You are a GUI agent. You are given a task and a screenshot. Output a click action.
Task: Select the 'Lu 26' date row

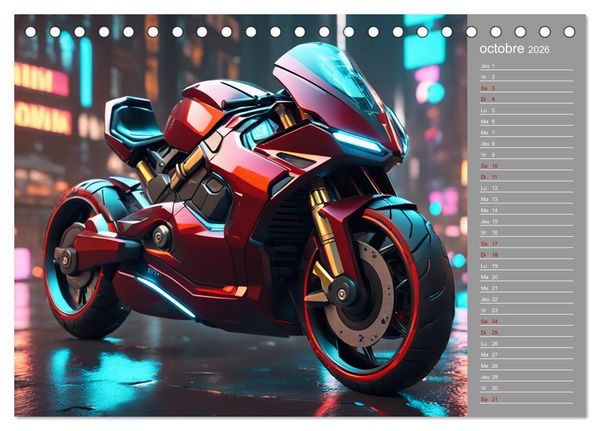tap(527, 343)
